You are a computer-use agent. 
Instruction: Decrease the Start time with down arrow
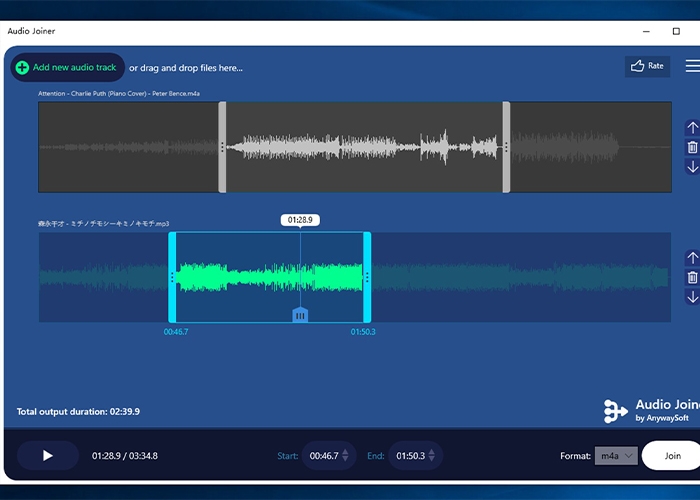[x=345, y=459]
